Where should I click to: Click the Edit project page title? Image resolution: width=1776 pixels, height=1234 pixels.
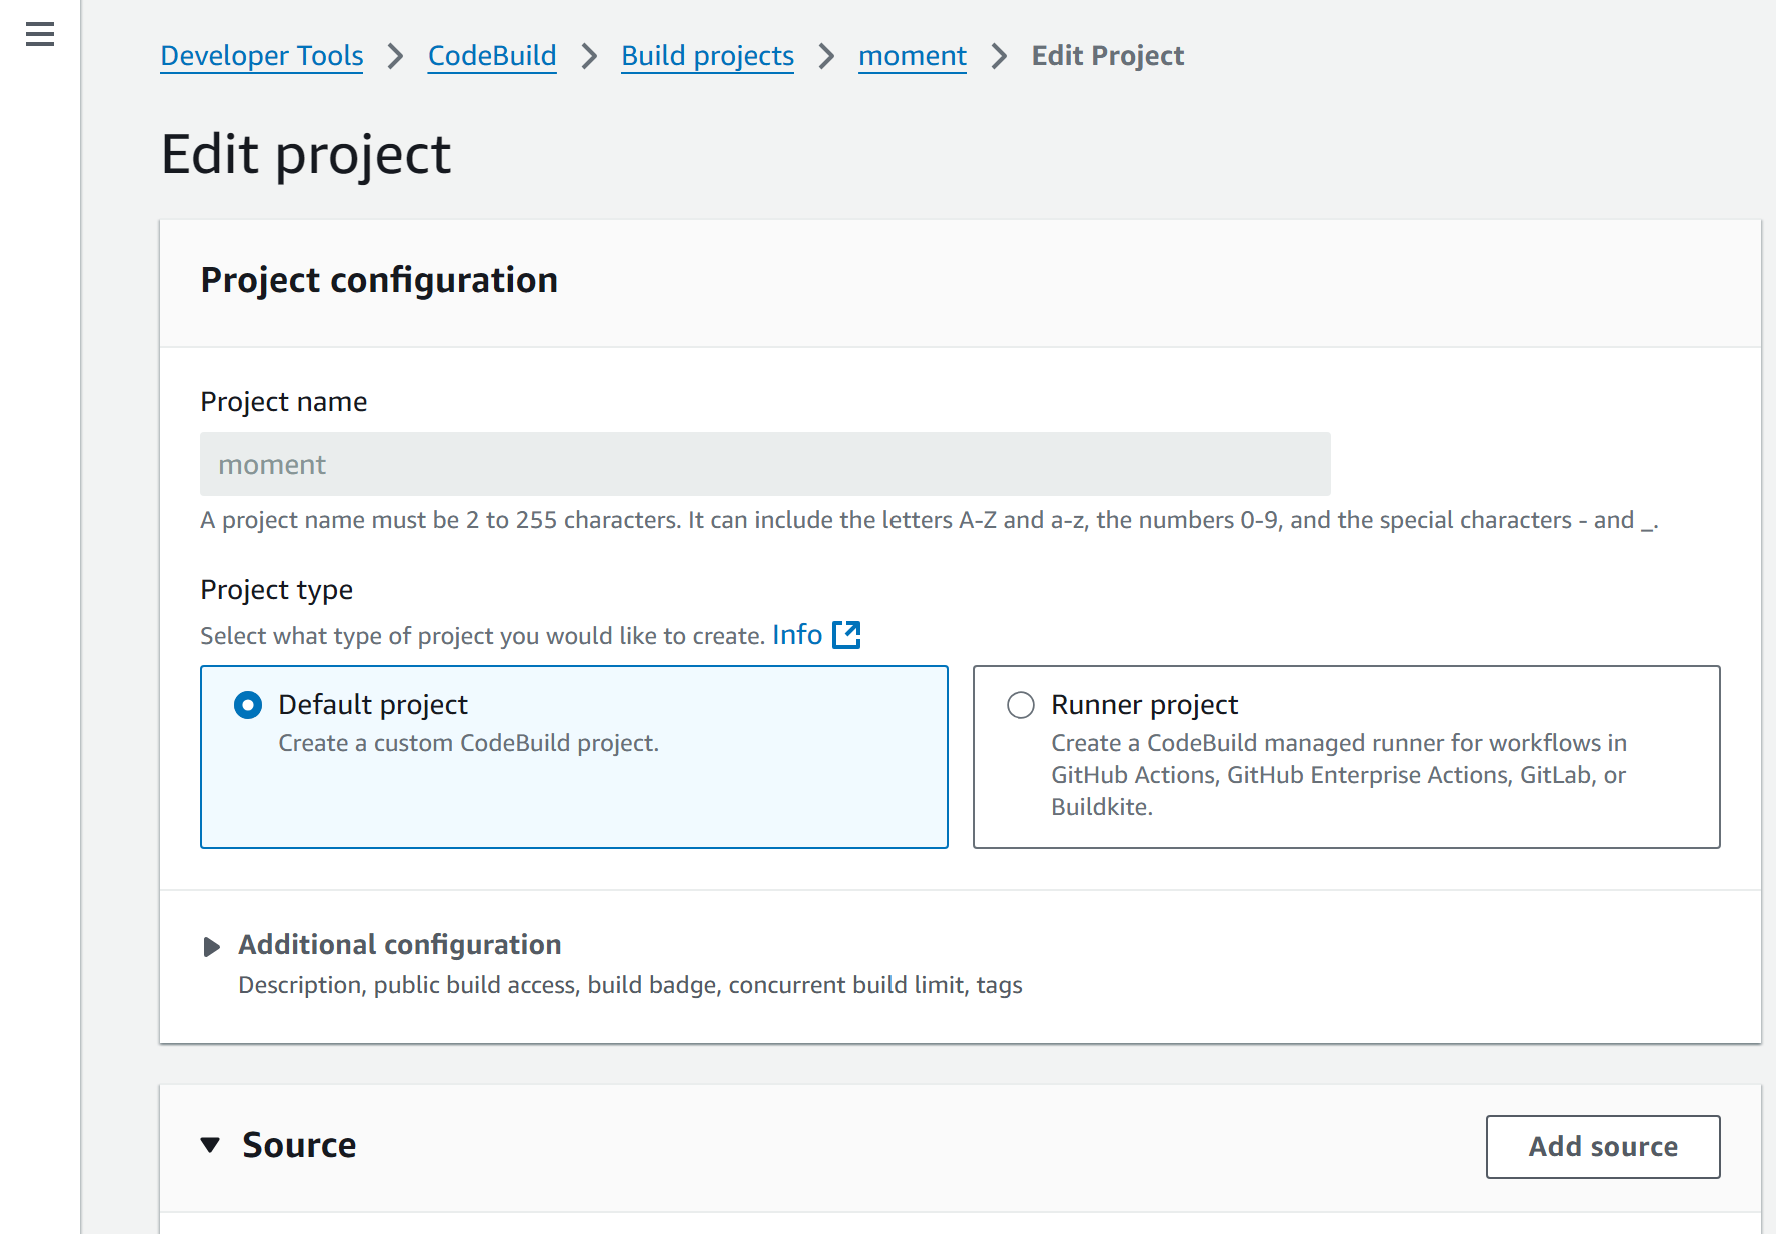tap(306, 155)
